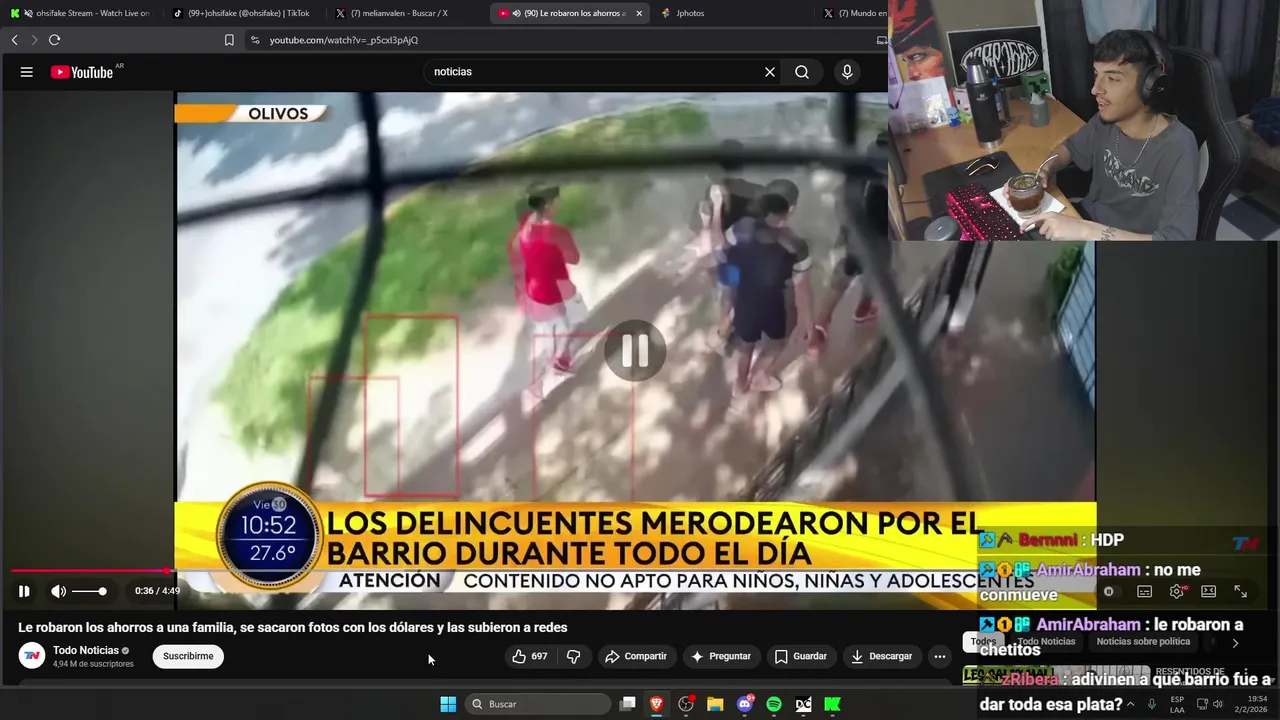1280x720 pixels.
Task: Enter full screen mode
Action: click(1240, 591)
